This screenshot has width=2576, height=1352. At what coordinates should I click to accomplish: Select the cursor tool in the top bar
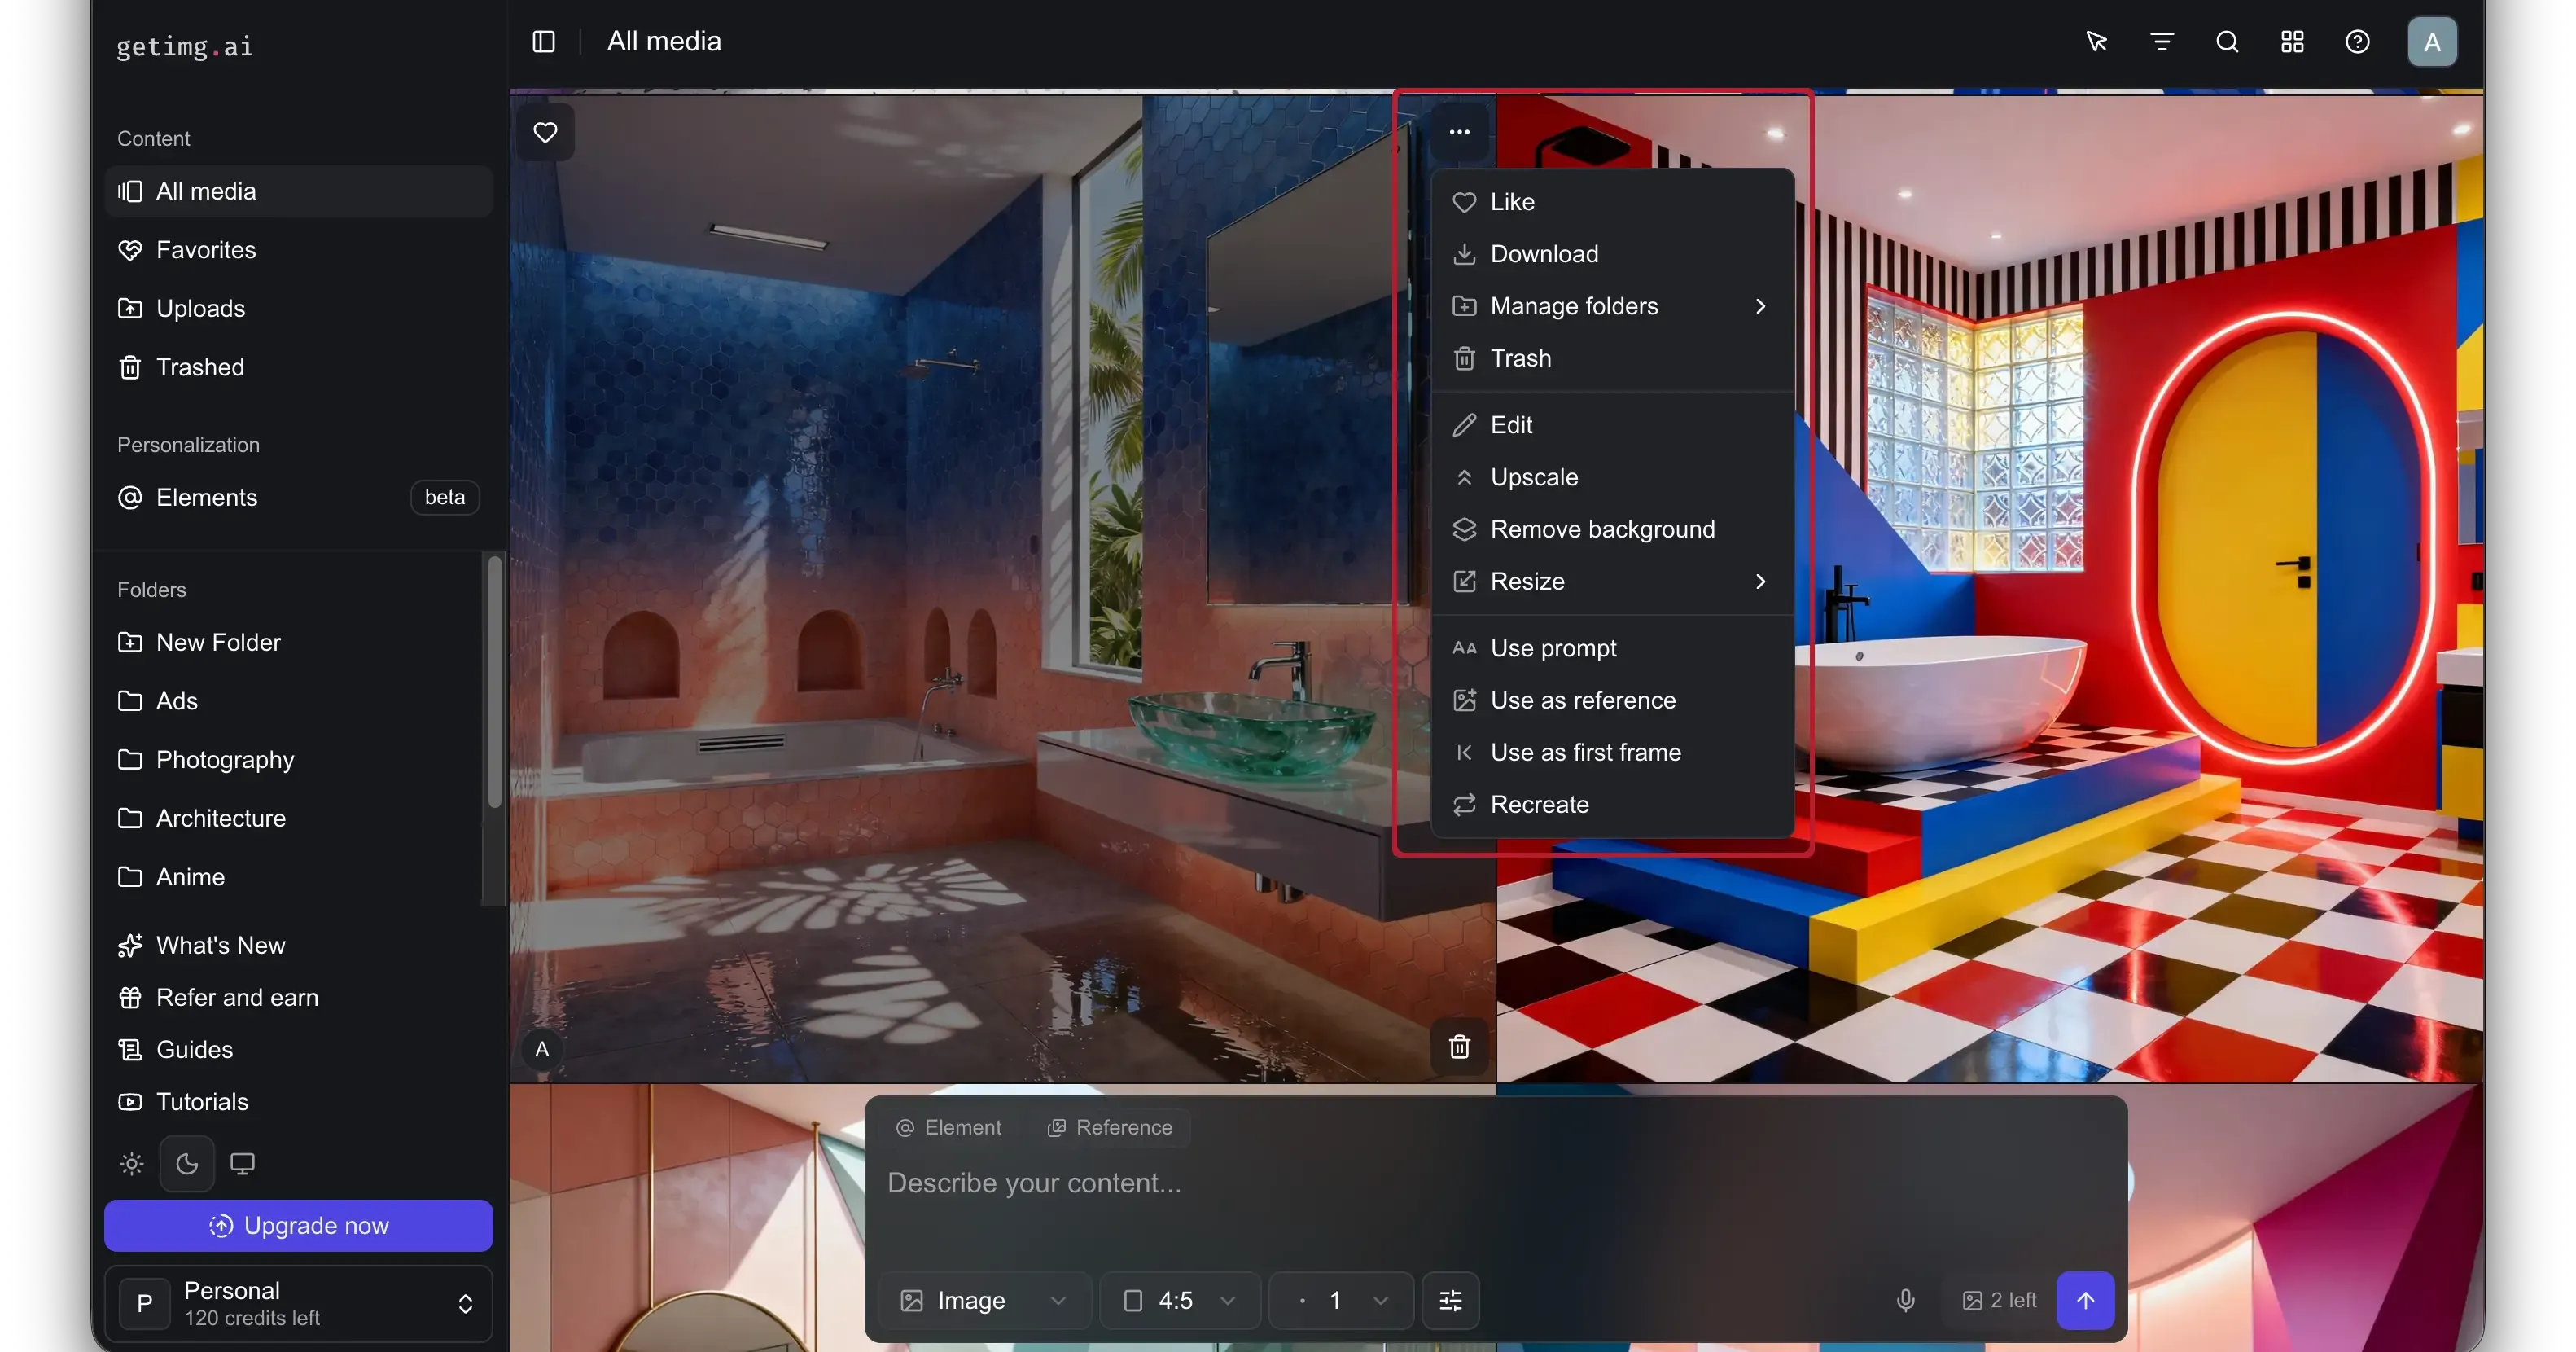click(2096, 41)
